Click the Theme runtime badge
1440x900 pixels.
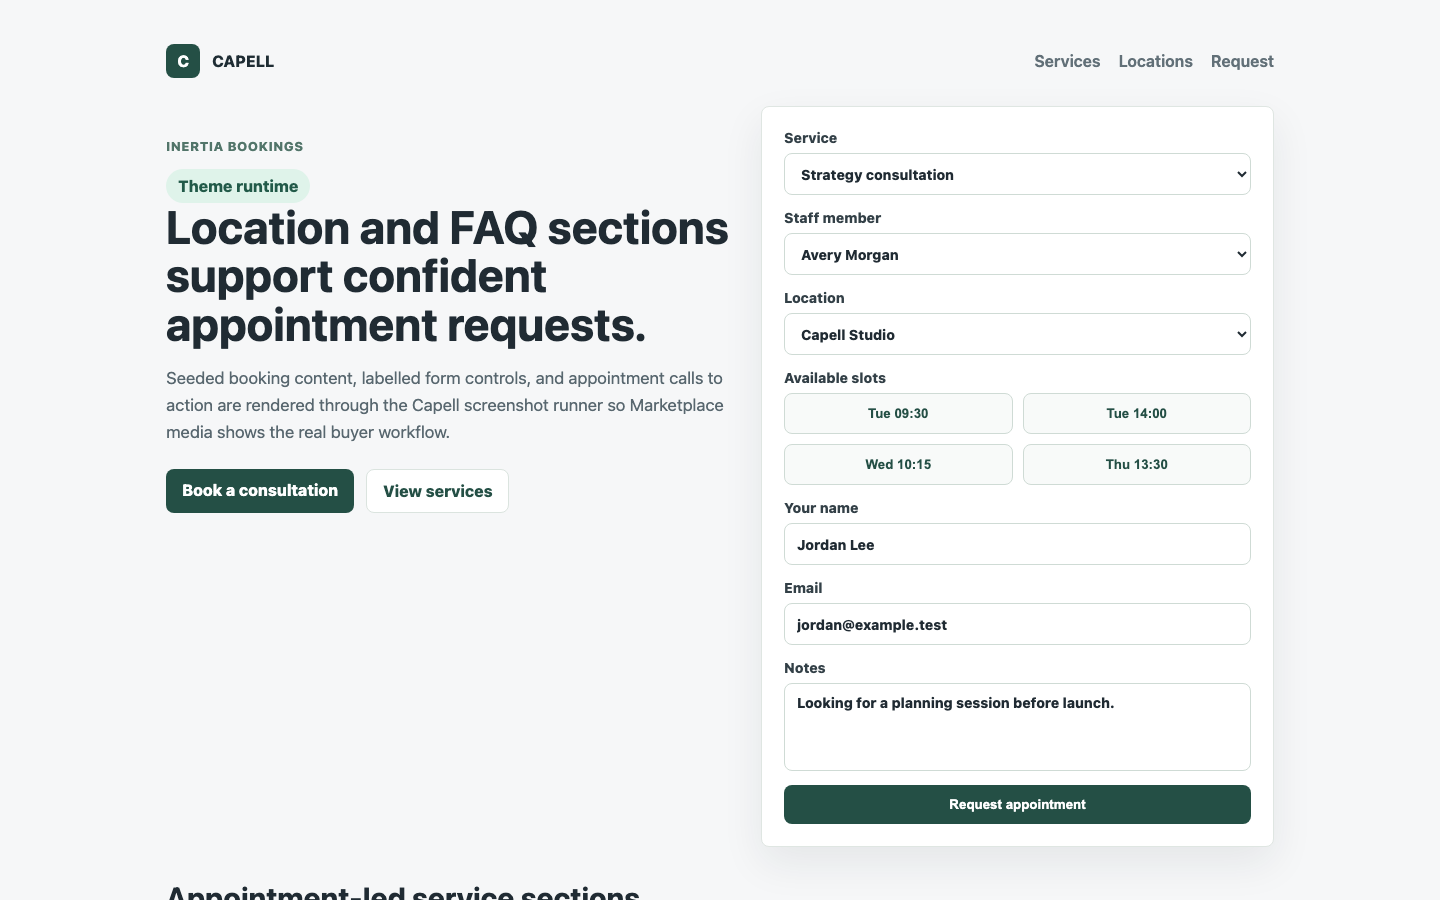[238, 186]
